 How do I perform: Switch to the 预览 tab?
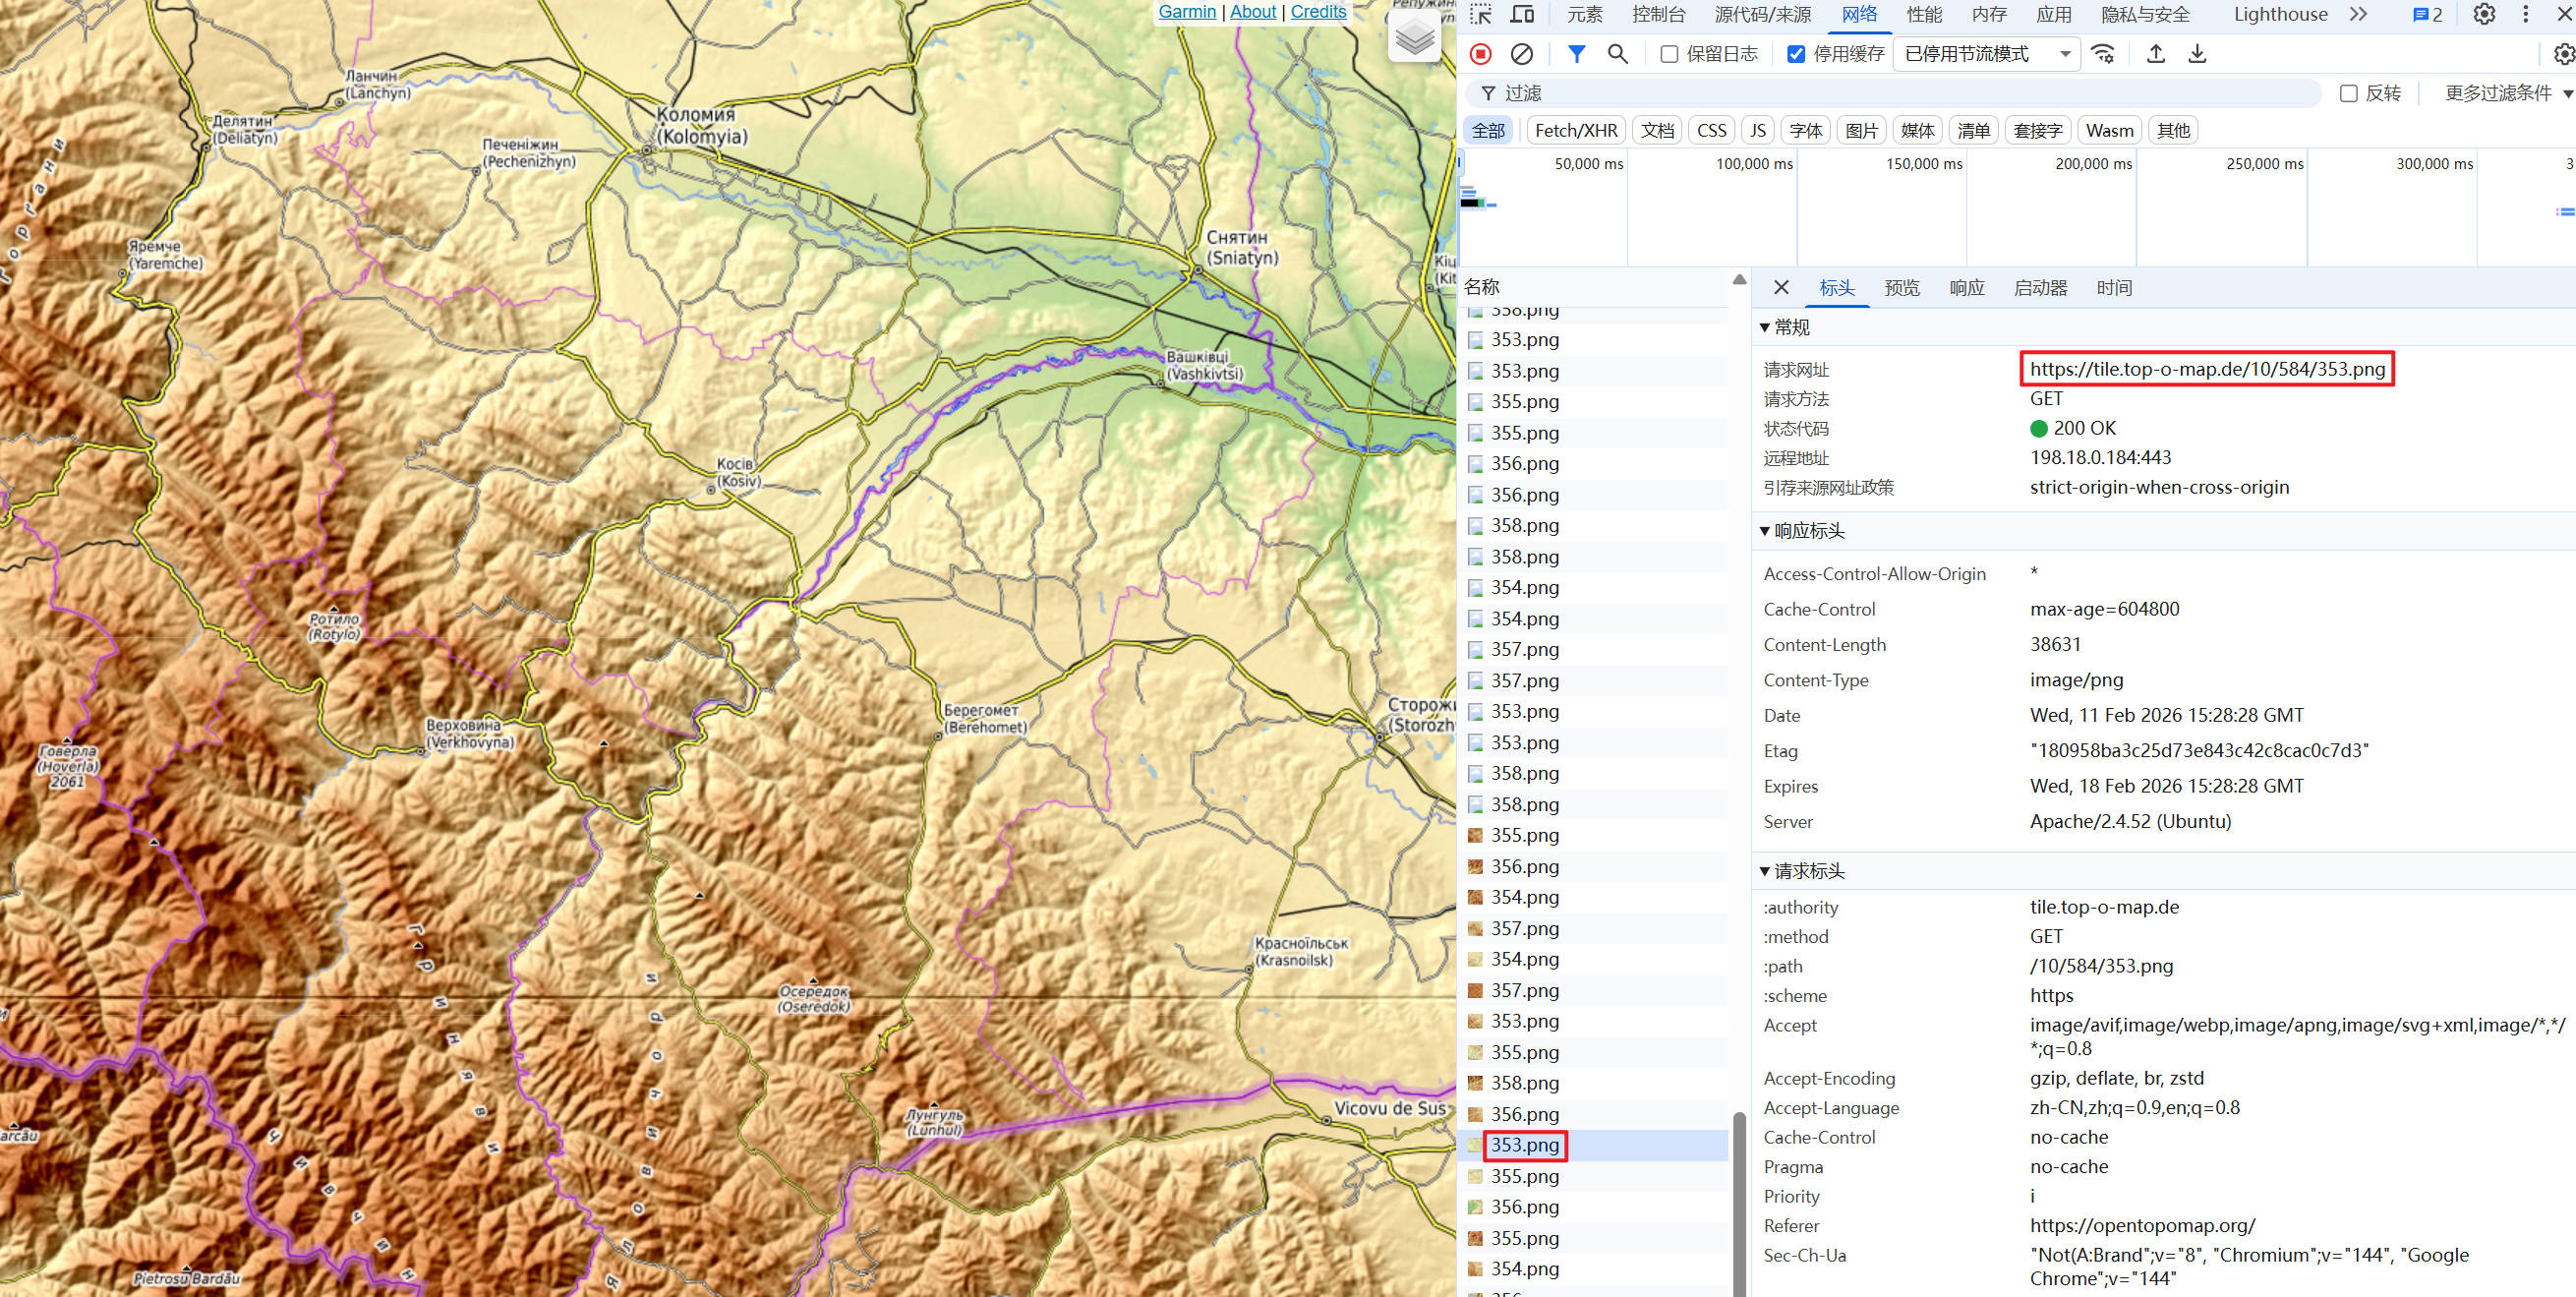point(1901,288)
